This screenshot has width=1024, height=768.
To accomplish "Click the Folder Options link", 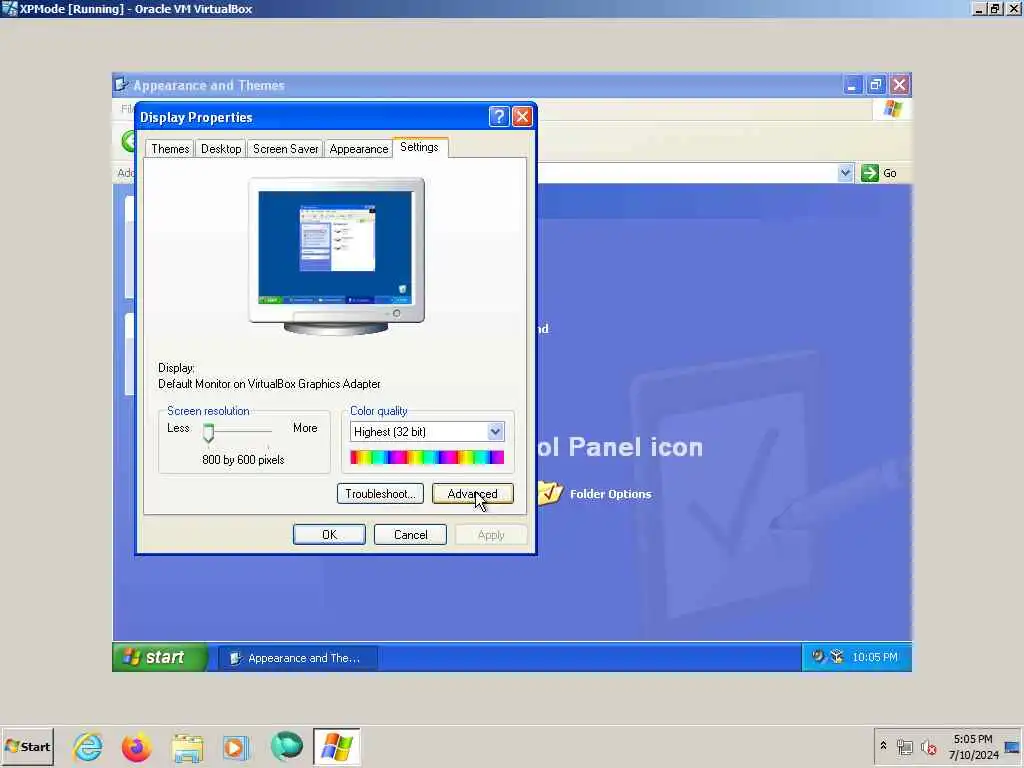I will click(x=611, y=494).
